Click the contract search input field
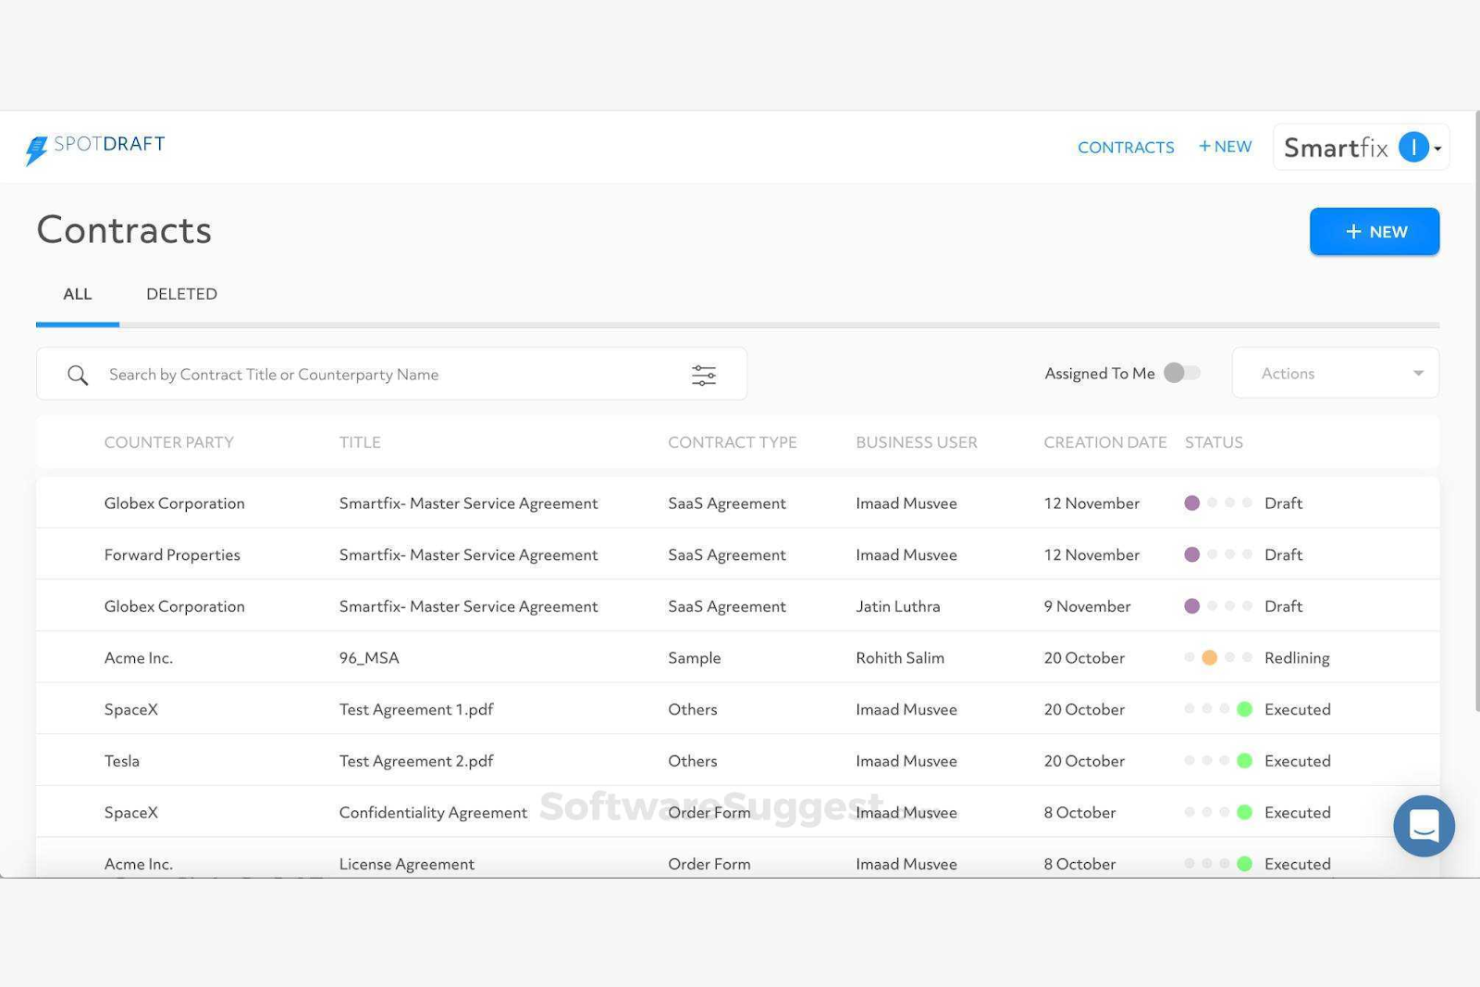Viewport: 1480px width, 987px height. pos(390,375)
